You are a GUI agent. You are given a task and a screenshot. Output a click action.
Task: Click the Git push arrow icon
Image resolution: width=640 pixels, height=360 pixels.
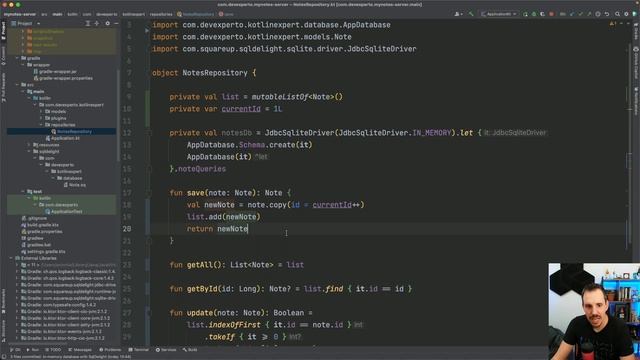click(x=589, y=14)
